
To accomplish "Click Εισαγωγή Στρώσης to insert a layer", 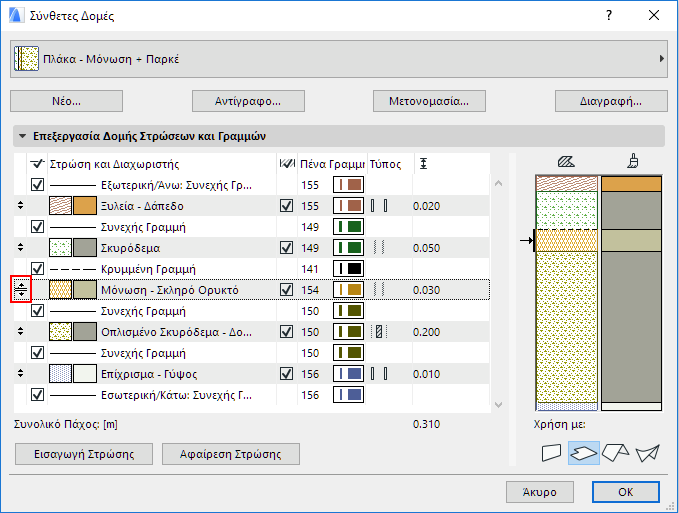I will 84,454.
